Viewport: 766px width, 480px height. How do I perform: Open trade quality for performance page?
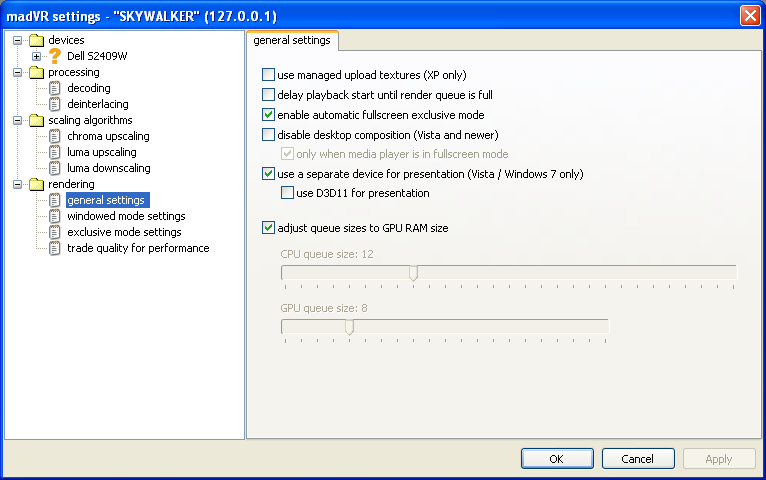click(x=138, y=248)
